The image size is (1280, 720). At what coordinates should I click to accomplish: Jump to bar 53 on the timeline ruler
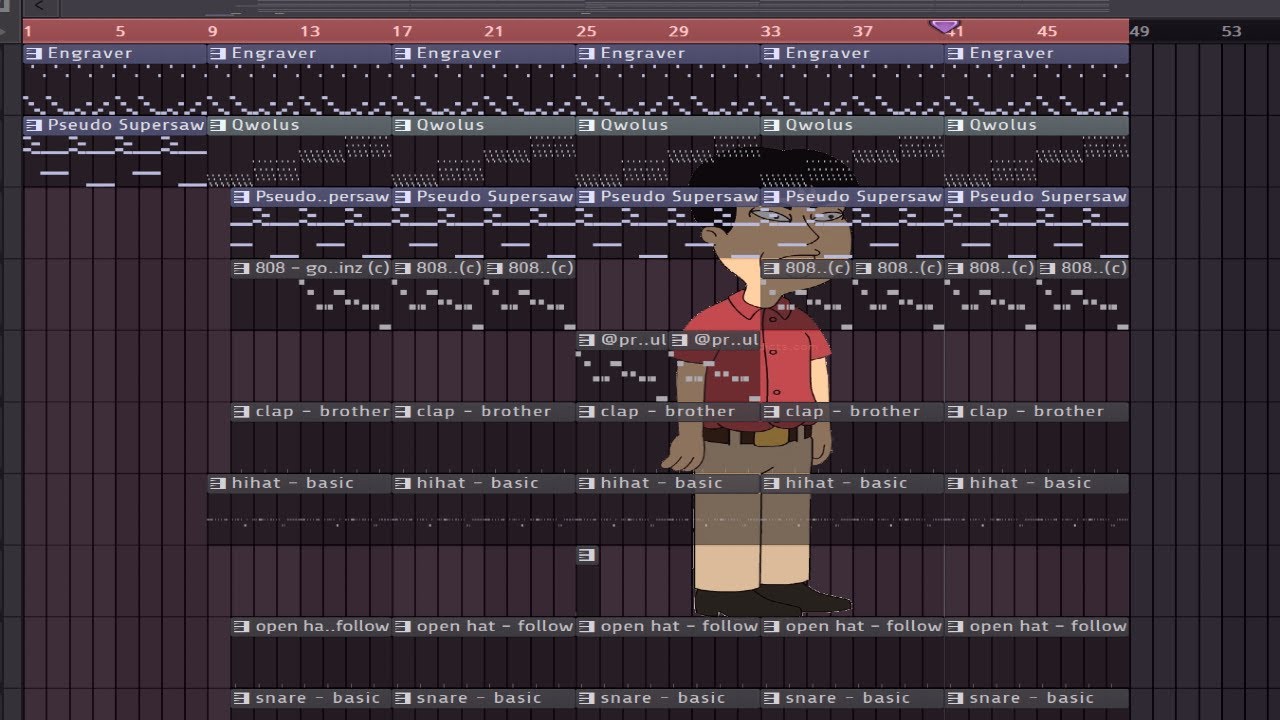click(x=1231, y=31)
